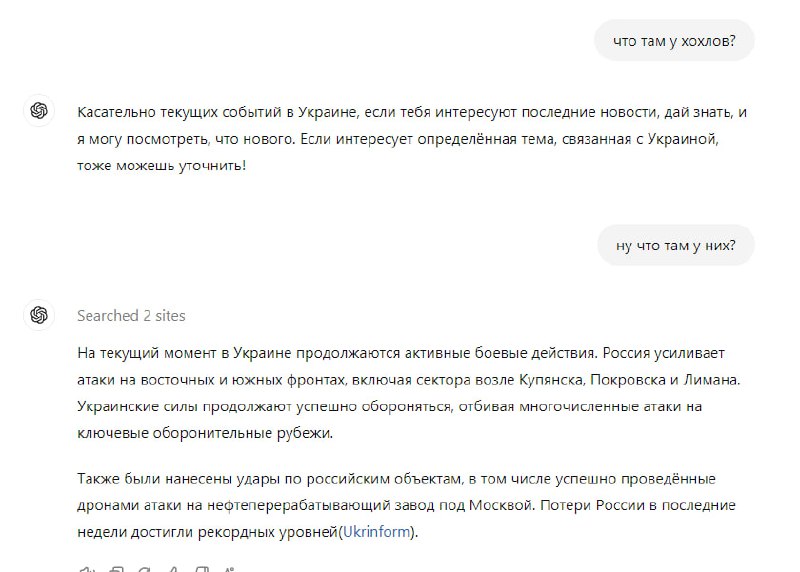Copy the last reply with the copy icon
This screenshot has height=572, width=800.
click(x=116, y=568)
